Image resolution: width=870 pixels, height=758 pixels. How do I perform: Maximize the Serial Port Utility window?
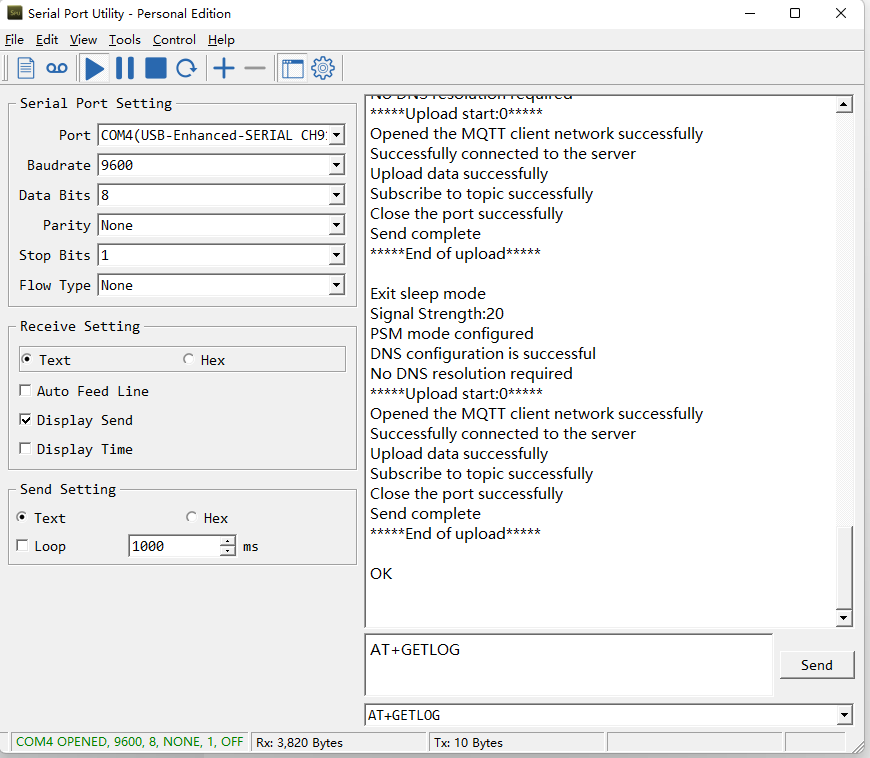pyautogui.click(x=795, y=13)
